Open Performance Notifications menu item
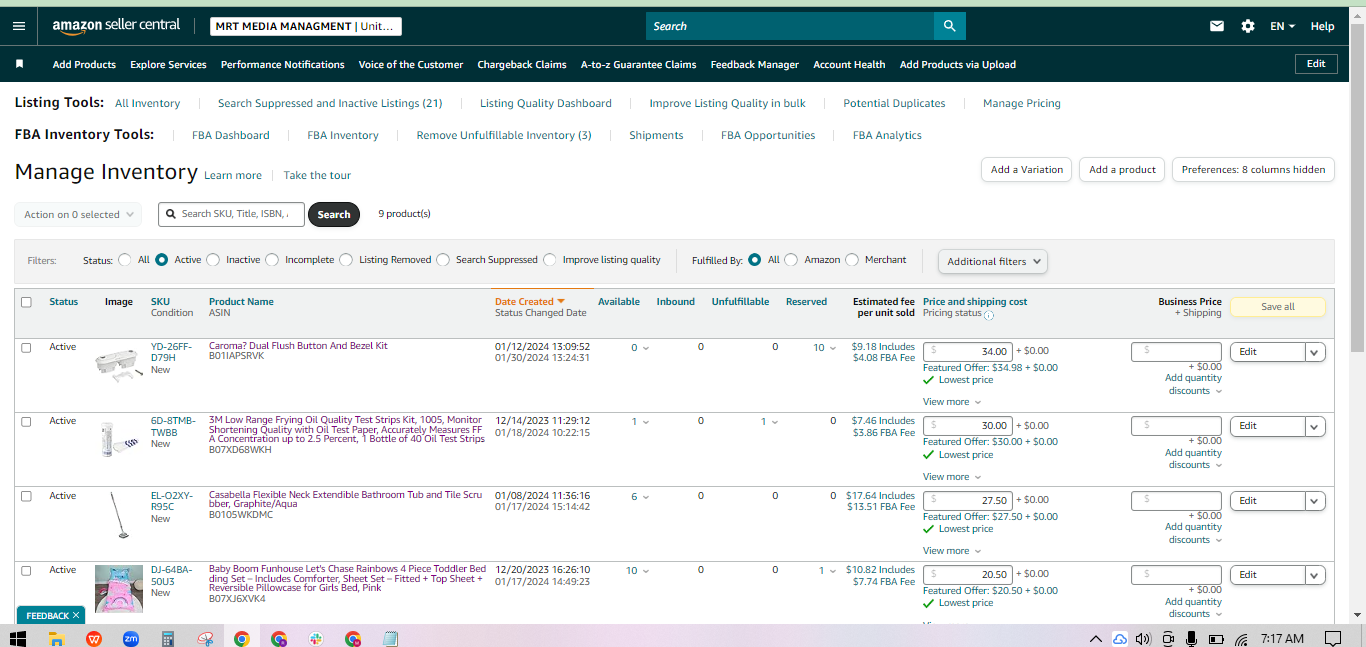Viewport: 1366px width, 647px height. [283, 64]
